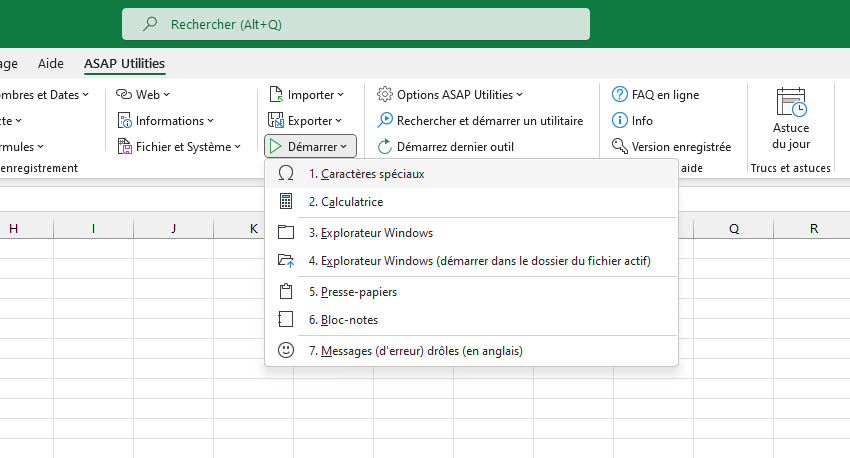This screenshot has width=850, height=458.
Task: Click the Rechercher et démarrer icon
Action: click(385, 120)
